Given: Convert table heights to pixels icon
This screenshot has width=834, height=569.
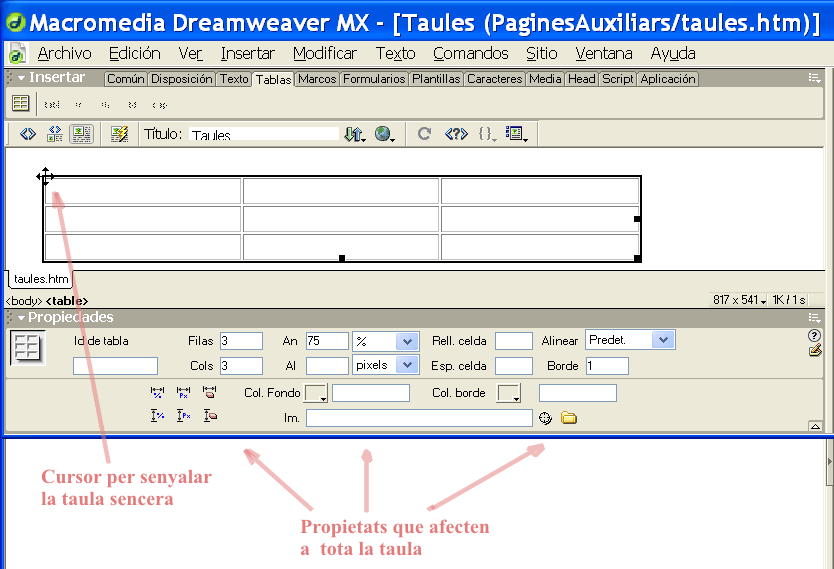Looking at the screenshot, I should pos(184,415).
